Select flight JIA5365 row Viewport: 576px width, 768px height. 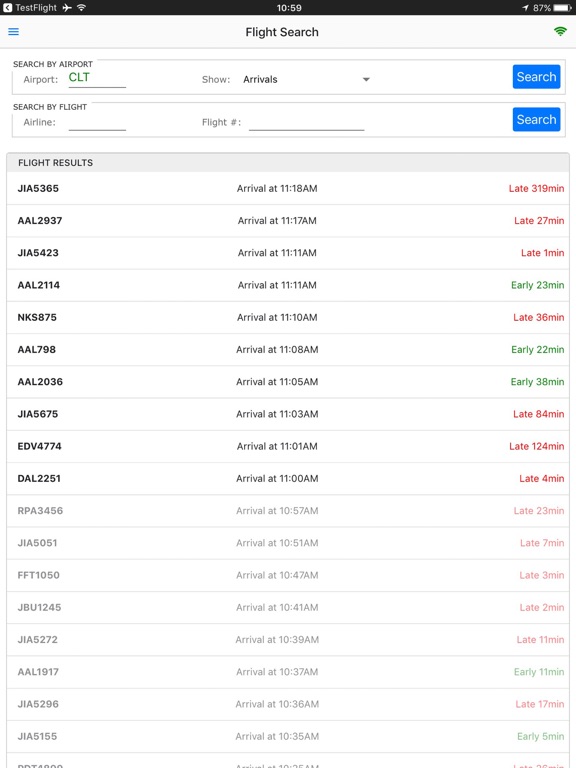click(288, 189)
